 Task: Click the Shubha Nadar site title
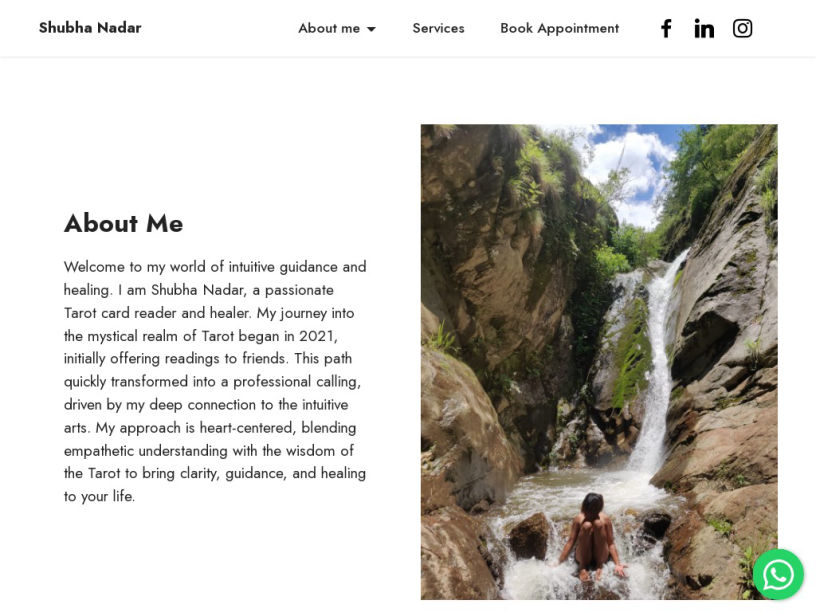pyautogui.click(x=90, y=28)
